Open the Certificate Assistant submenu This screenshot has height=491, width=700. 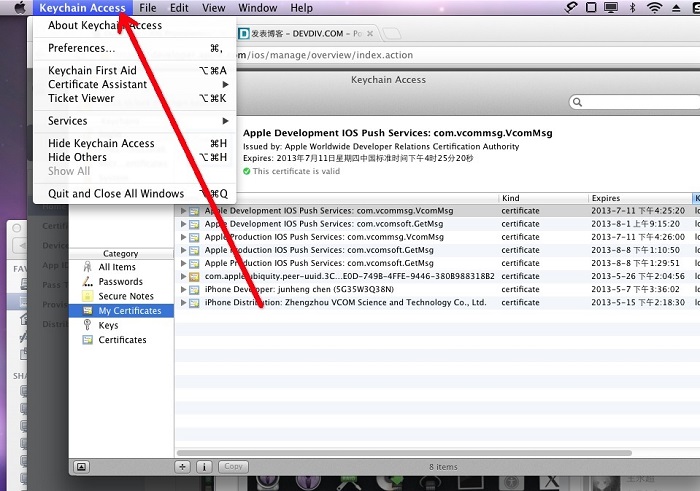click(x=134, y=84)
